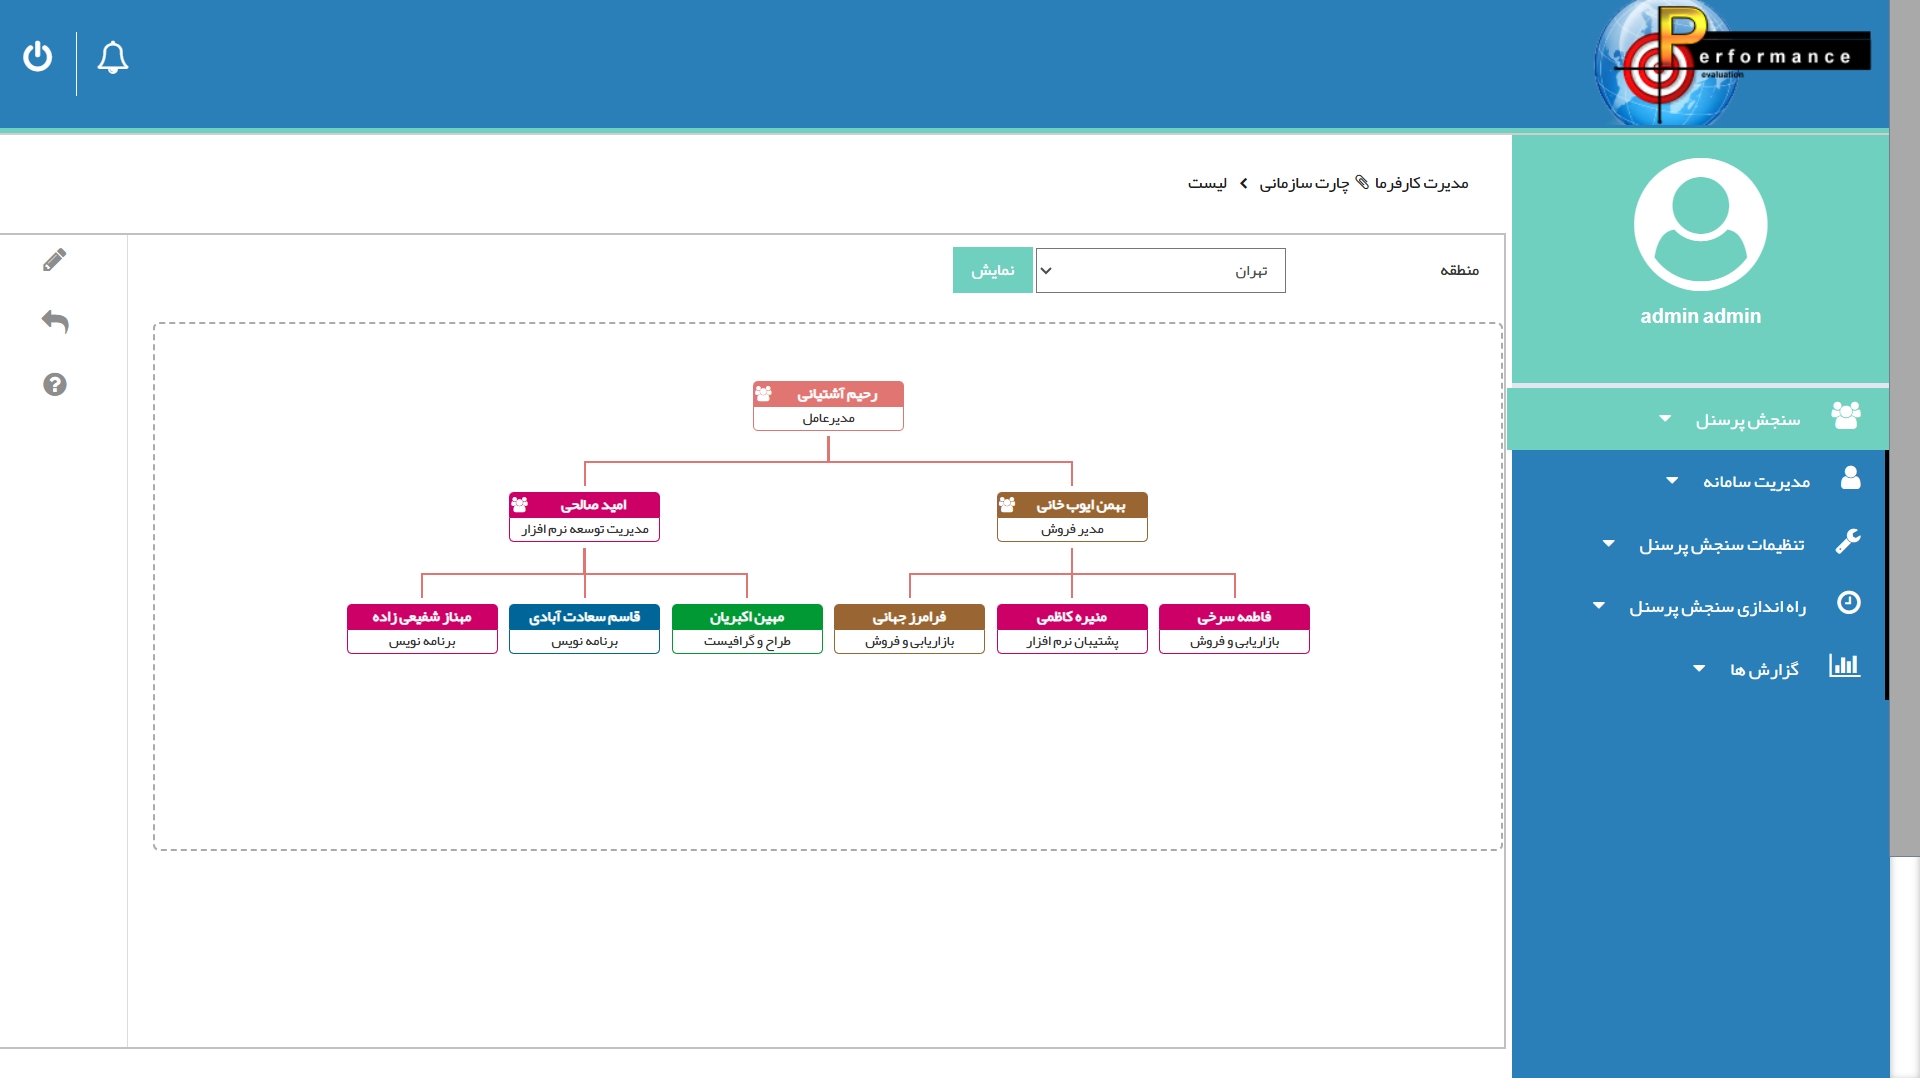
Task: Click the چارت سازمانی breadcrumb link
Action: coord(1304,184)
